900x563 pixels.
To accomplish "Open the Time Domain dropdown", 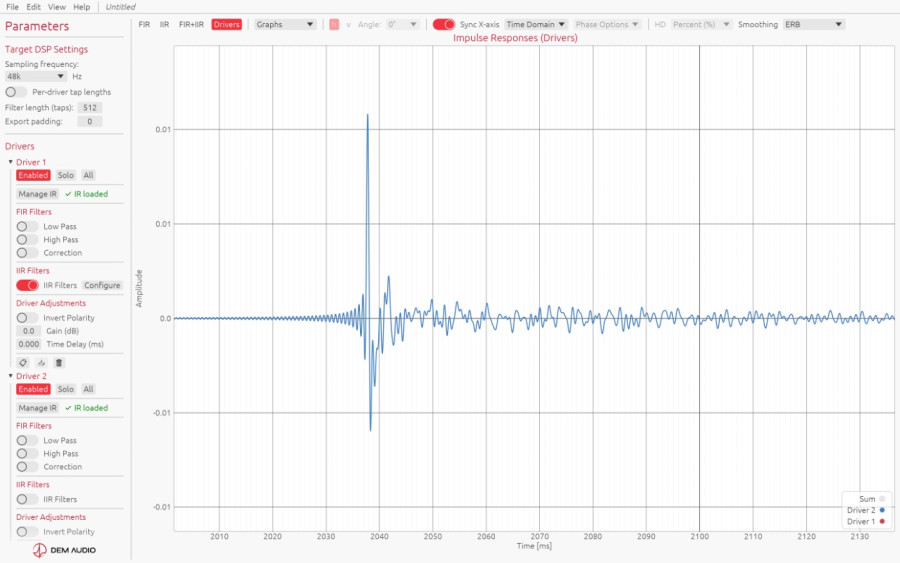I will pyautogui.click(x=536, y=24).
